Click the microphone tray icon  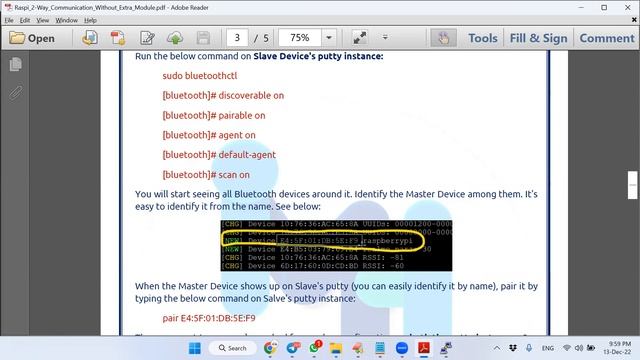pos(529,348)
